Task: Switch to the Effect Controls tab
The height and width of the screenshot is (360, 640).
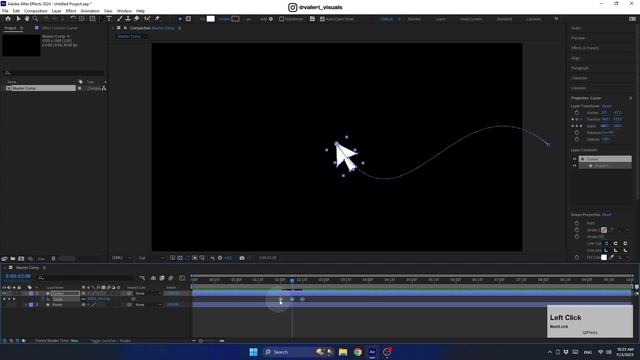Action: (x=59, y=28)
